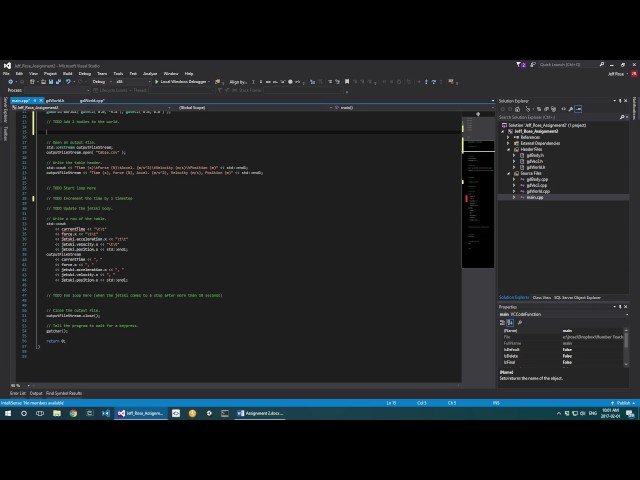
Task: Select gdWorld.cpp in Solution Explorer
Action: point(538,191)
